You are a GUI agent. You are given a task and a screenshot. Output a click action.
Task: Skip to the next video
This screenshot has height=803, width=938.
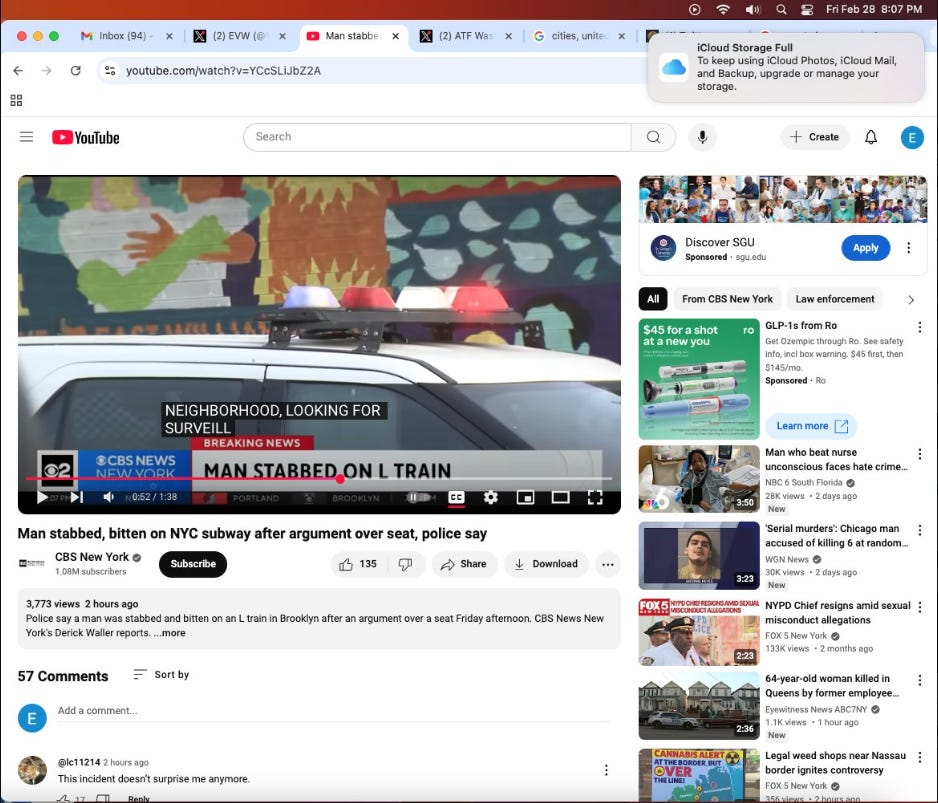click(77, 497)
